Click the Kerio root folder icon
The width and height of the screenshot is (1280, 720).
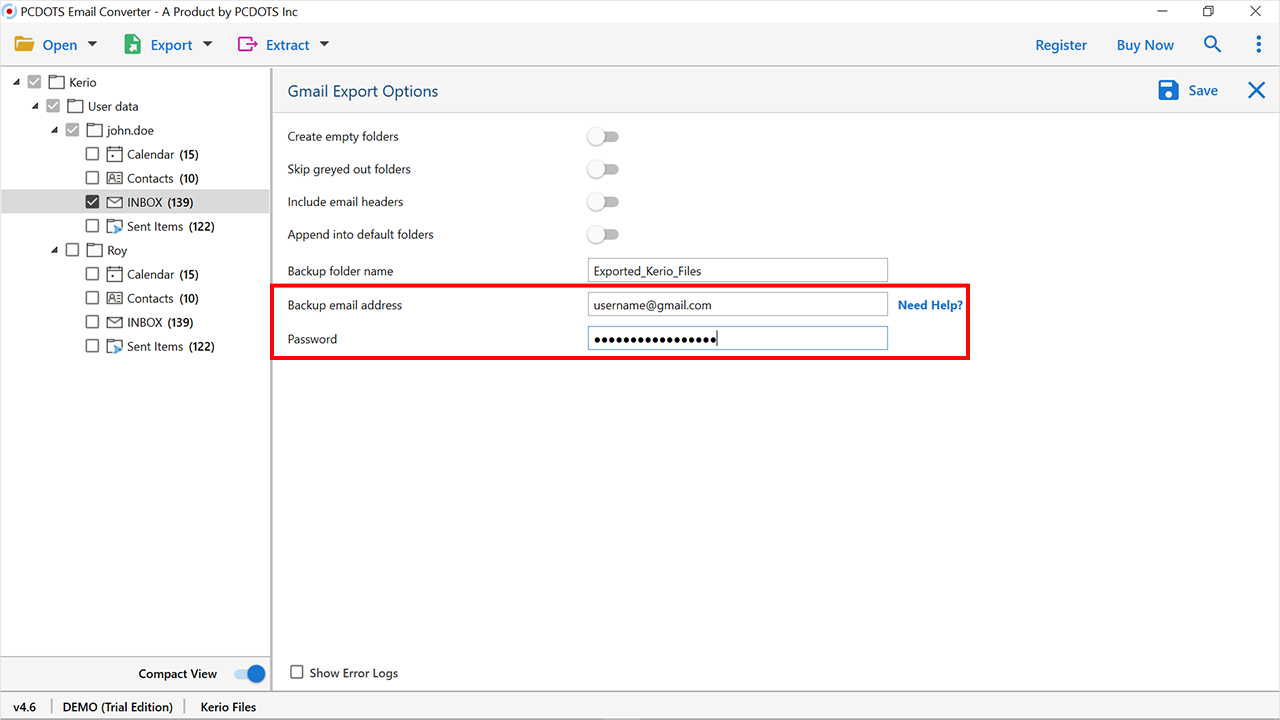[57, 82]
